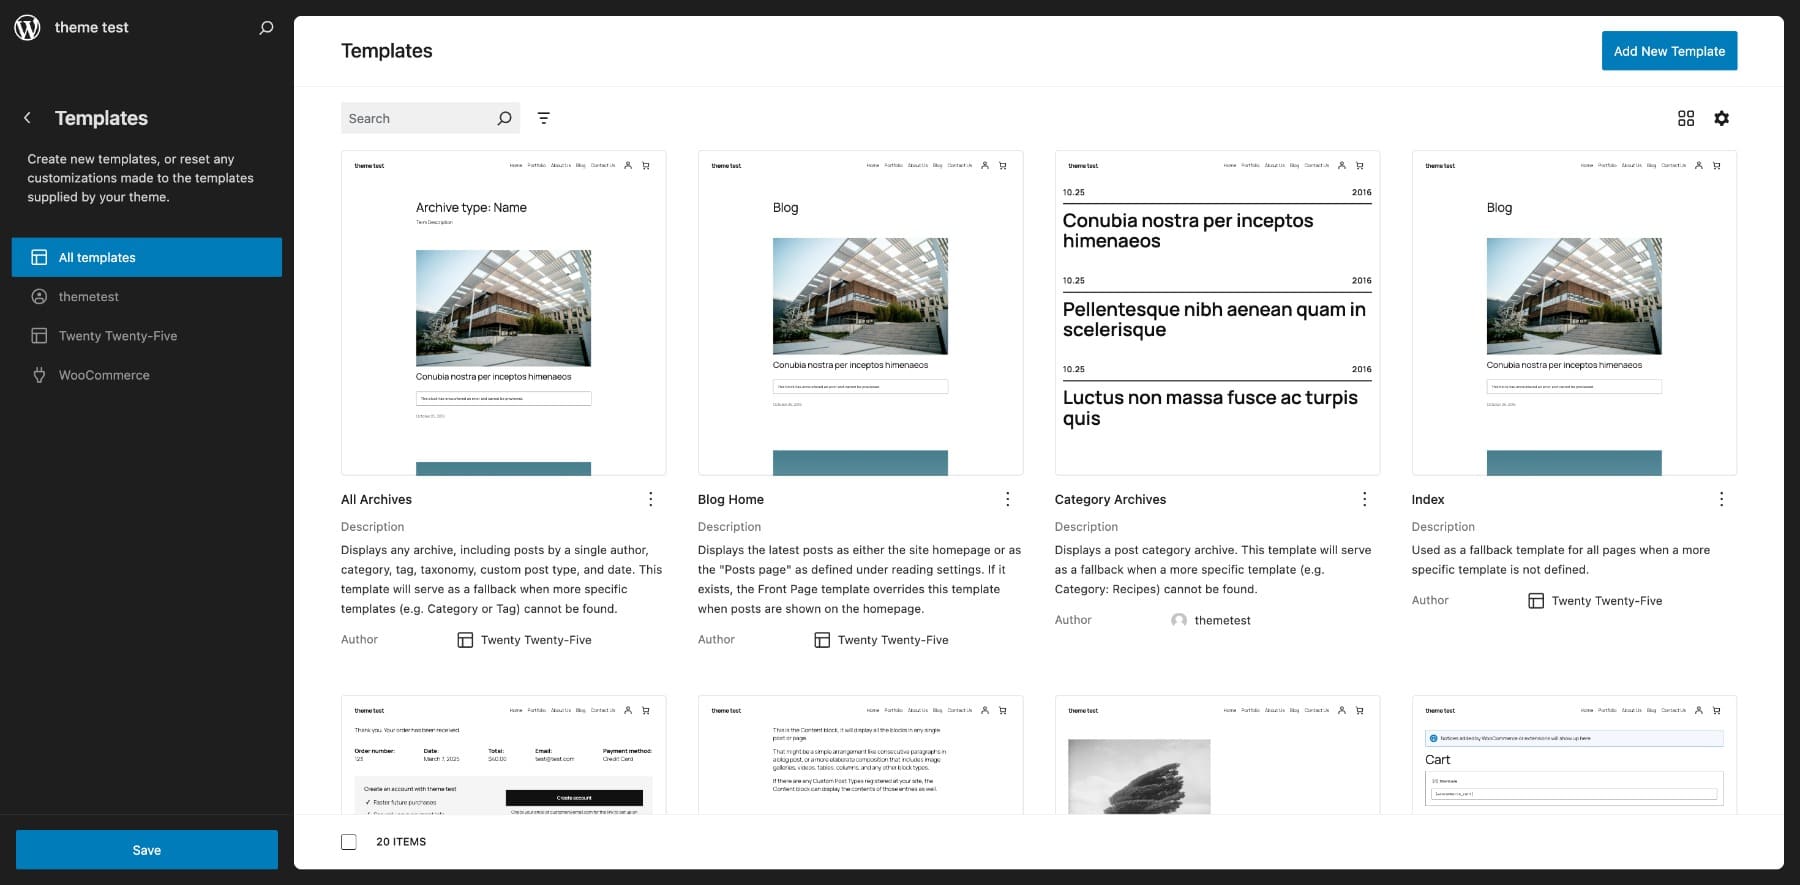Open view options gear icon
The image size is (1800, 885).
click(1721, 118)
